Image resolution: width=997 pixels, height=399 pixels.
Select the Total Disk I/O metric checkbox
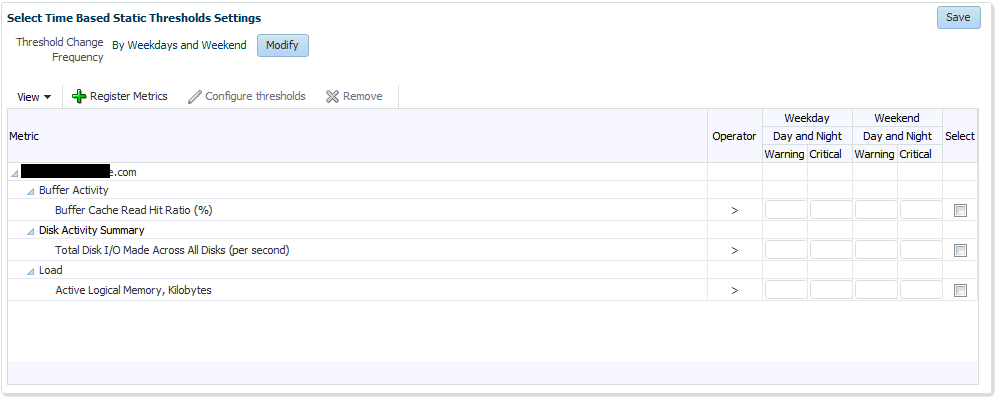click(x=960, y=250)
